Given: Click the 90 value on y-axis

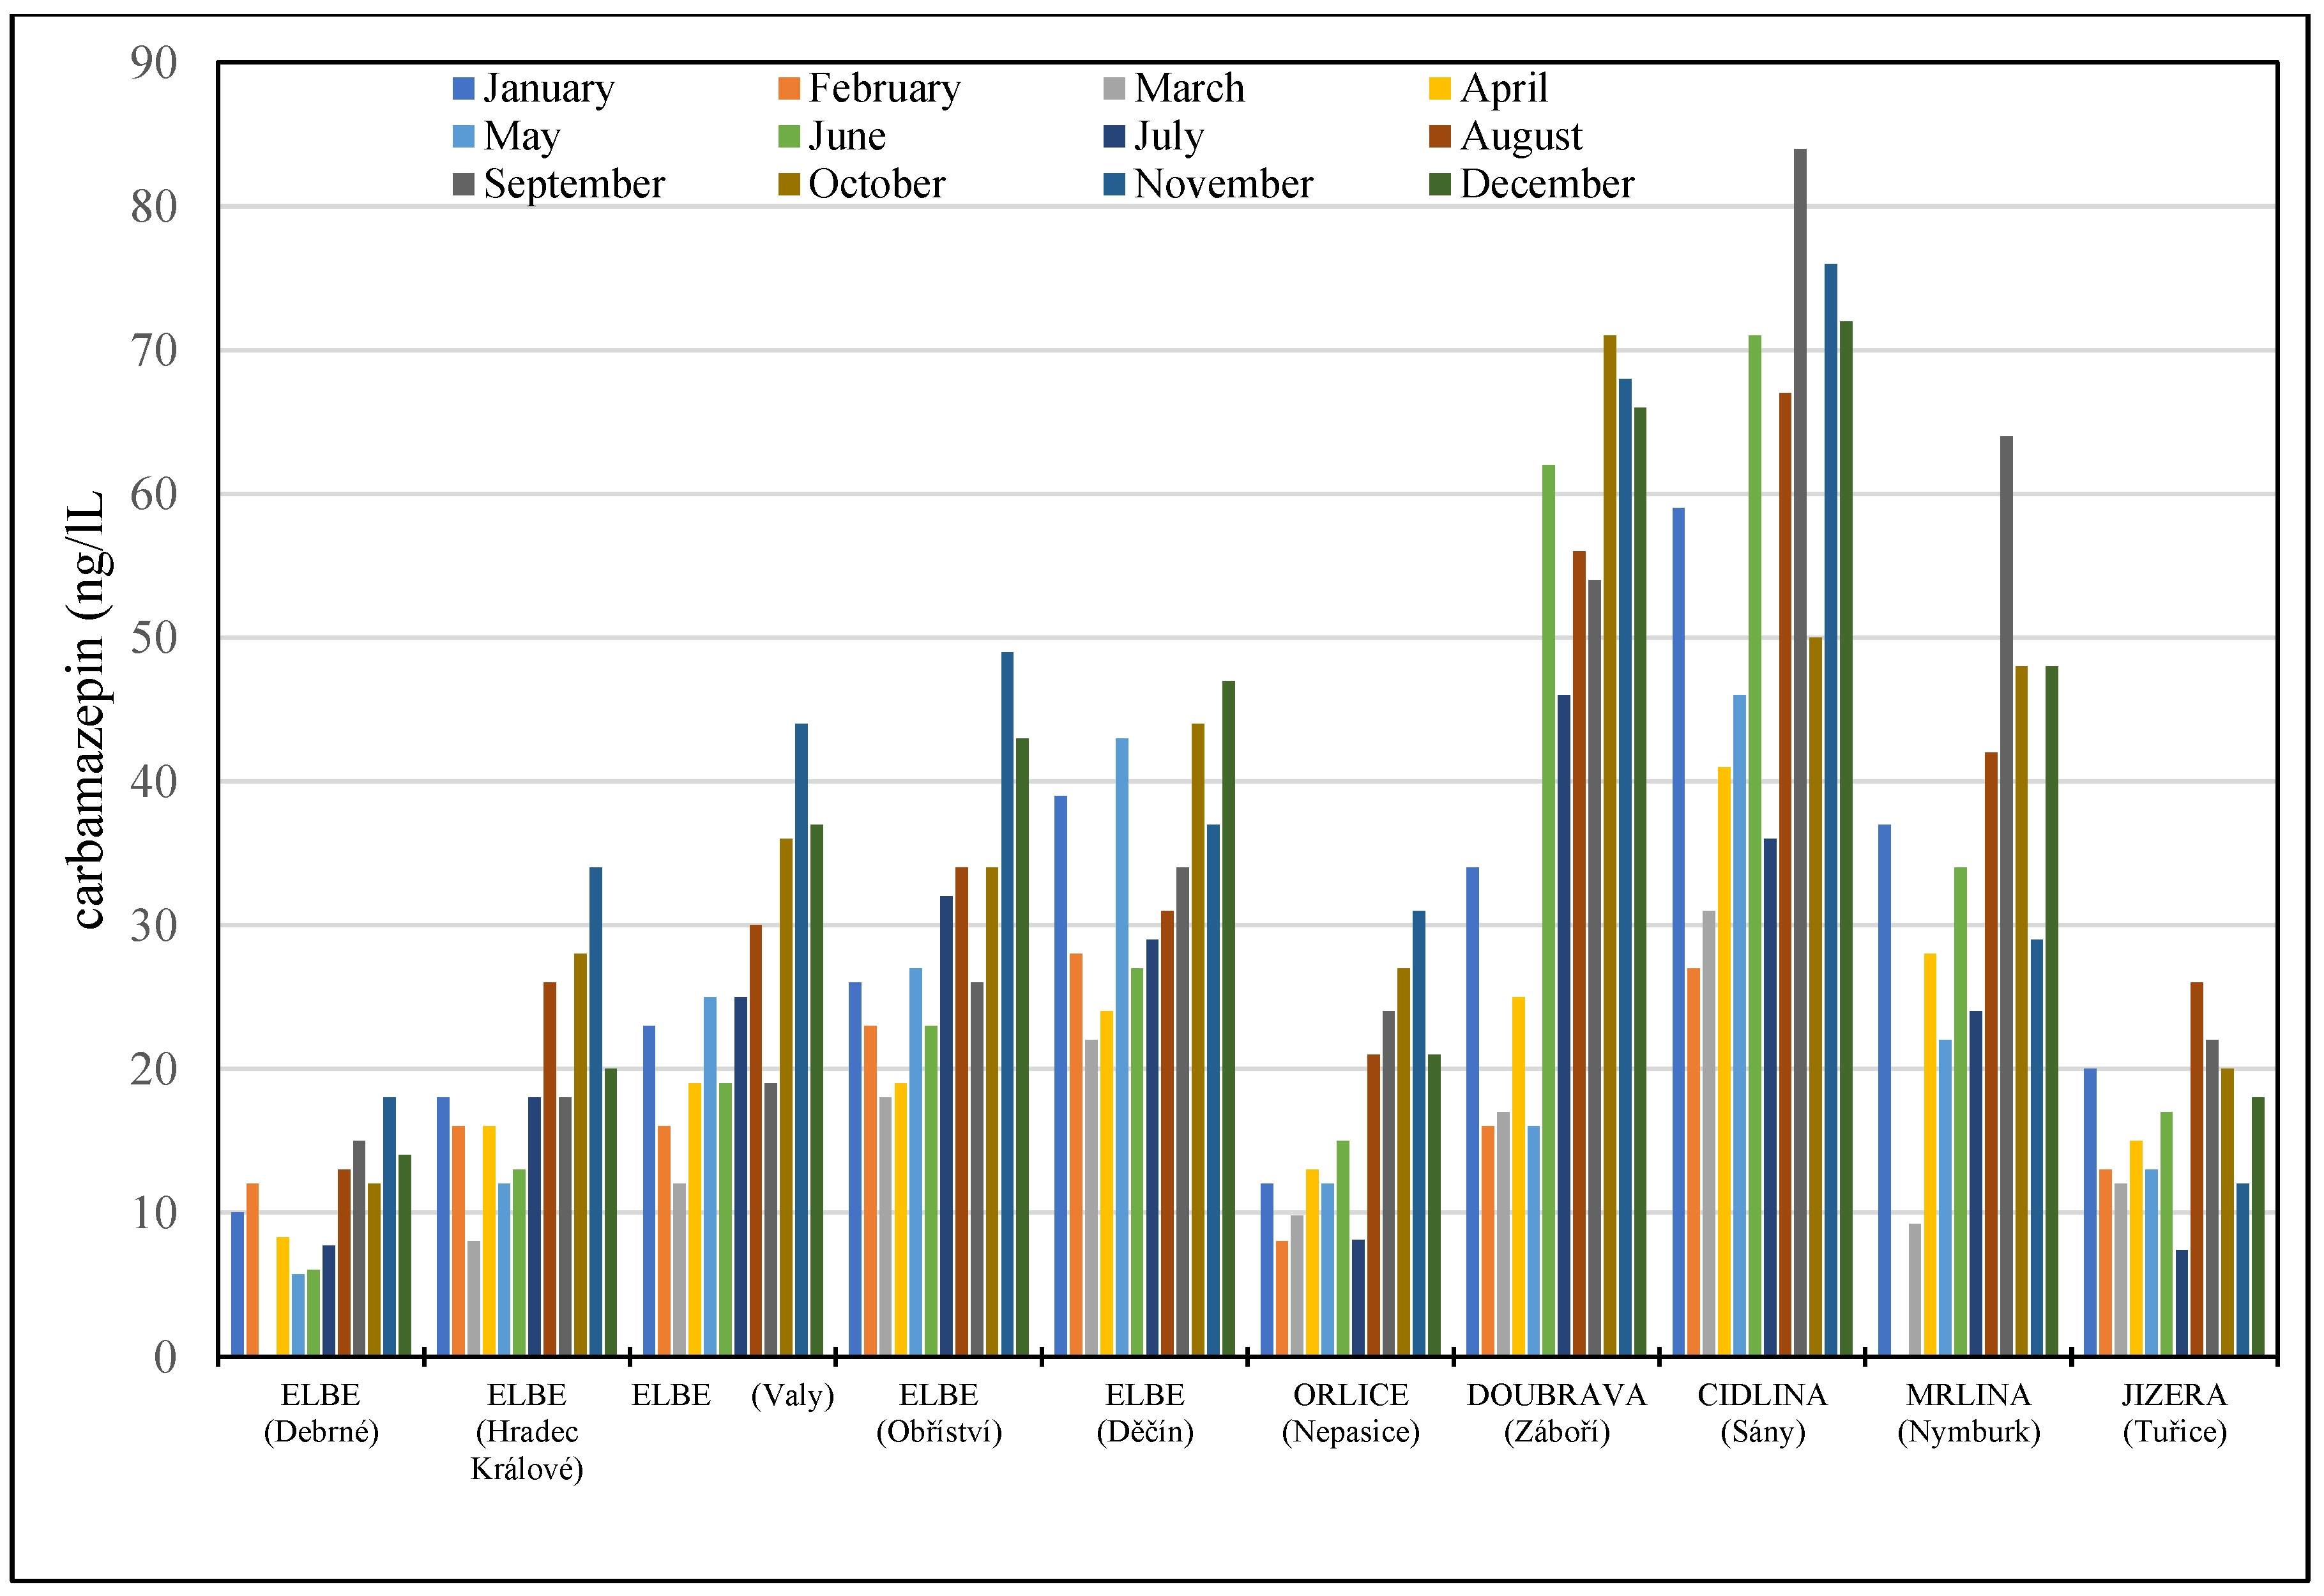Looking at the screenshot, I should coord(154,63).
